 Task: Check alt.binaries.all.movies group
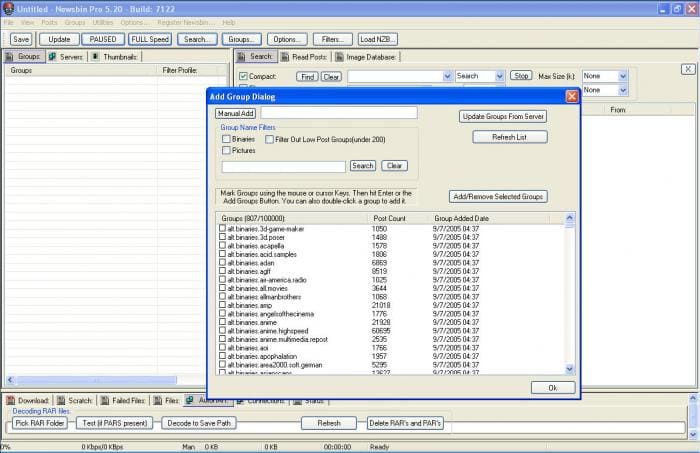pos(222,288)
